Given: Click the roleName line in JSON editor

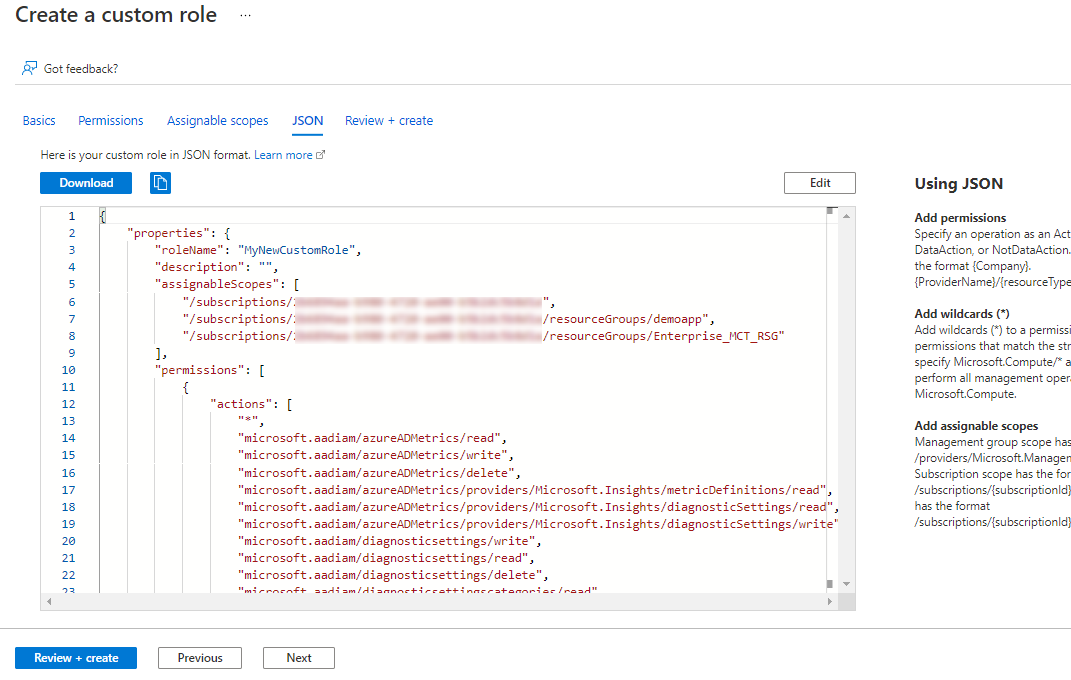Looking at the screenshot, I should click(x=257, y=250).
